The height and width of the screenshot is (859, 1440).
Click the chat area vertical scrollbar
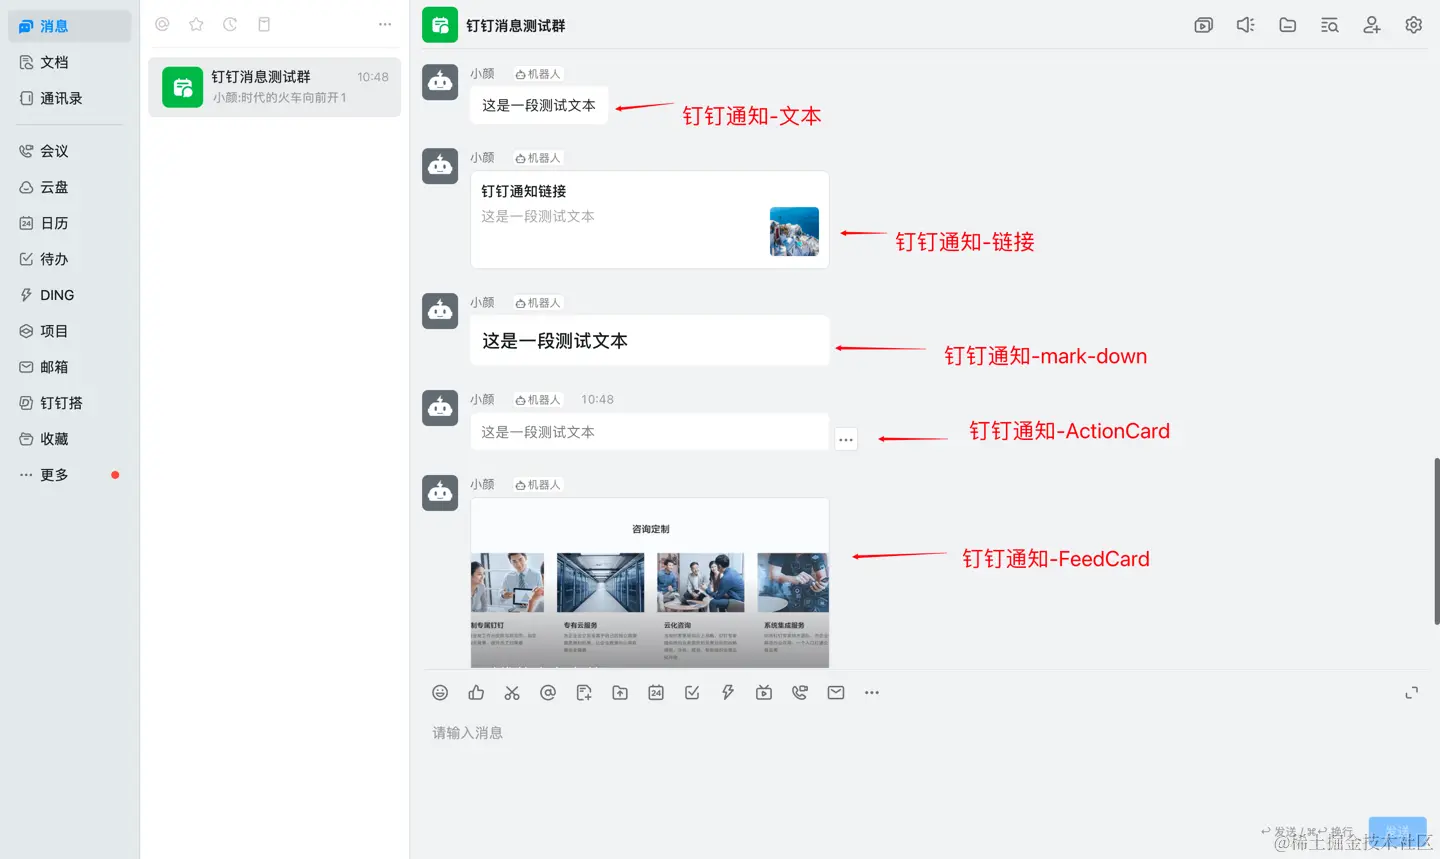(1436, 541)
